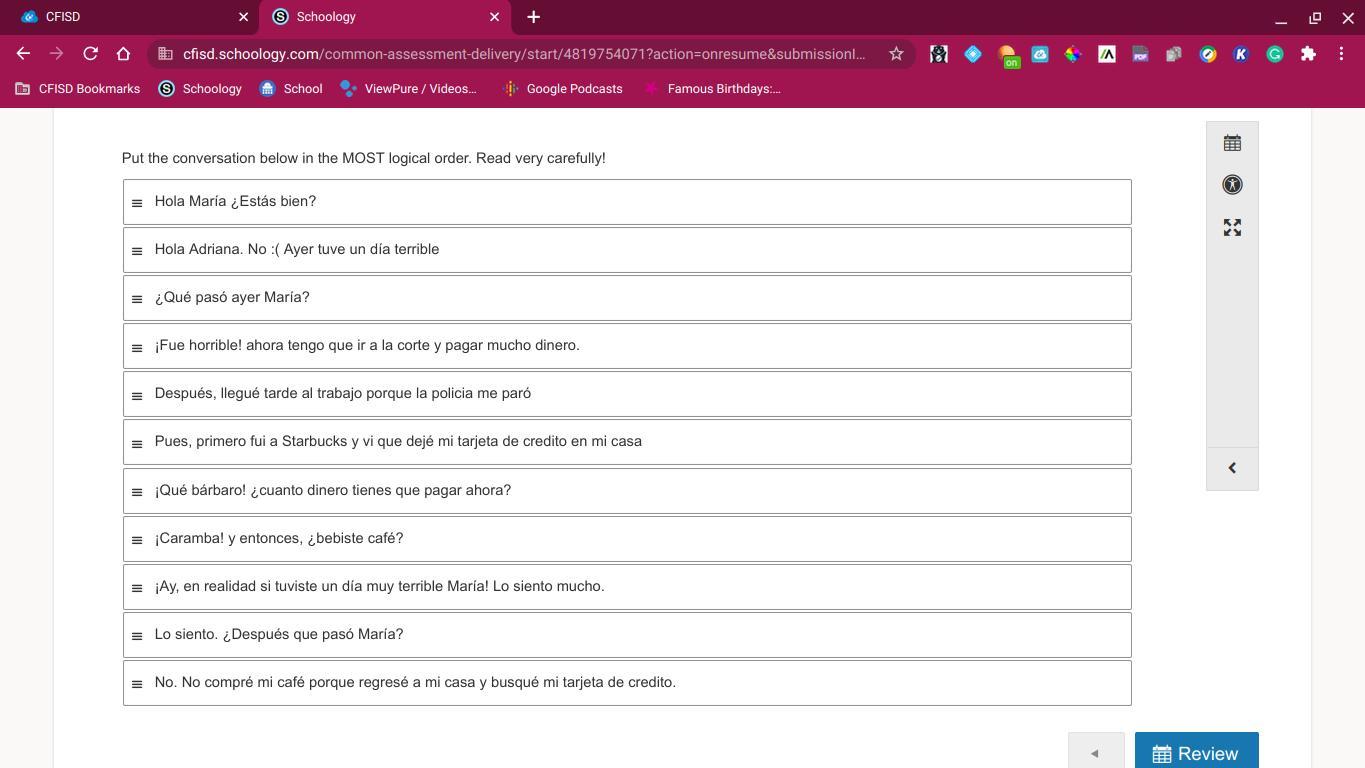This screenshot has width=1365, height=768.
Task: Grab handle of '¡Qué bárbaro!' row
Action: (137, 492)
